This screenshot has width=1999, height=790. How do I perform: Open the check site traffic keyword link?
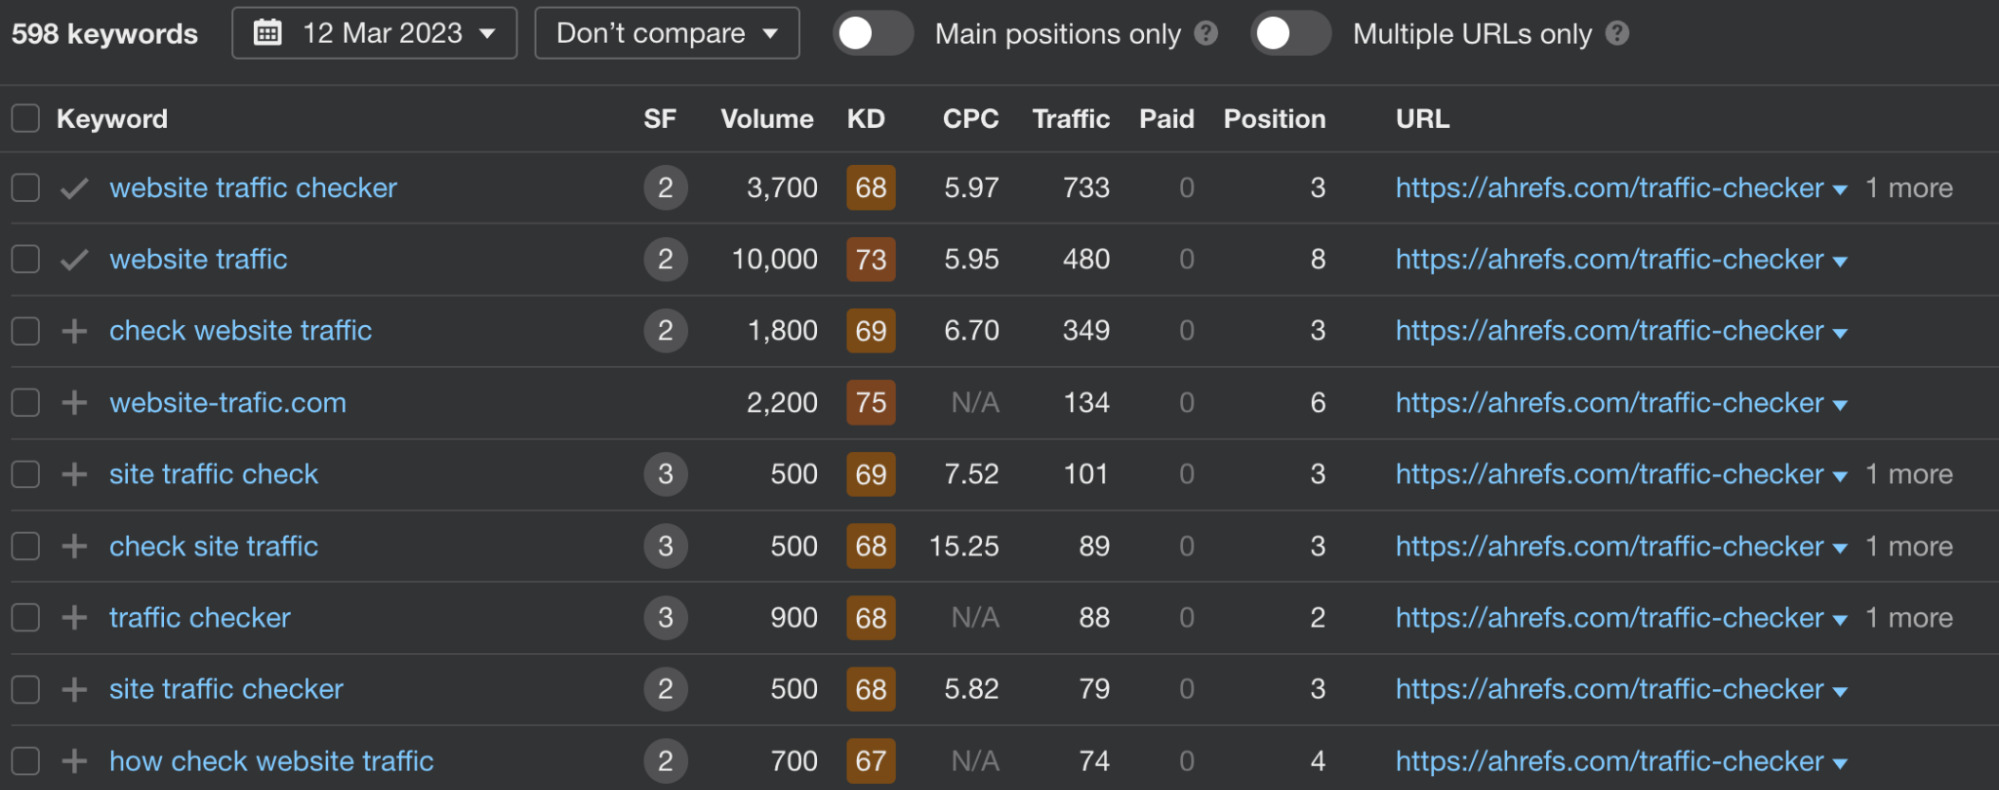coord(213,546)
